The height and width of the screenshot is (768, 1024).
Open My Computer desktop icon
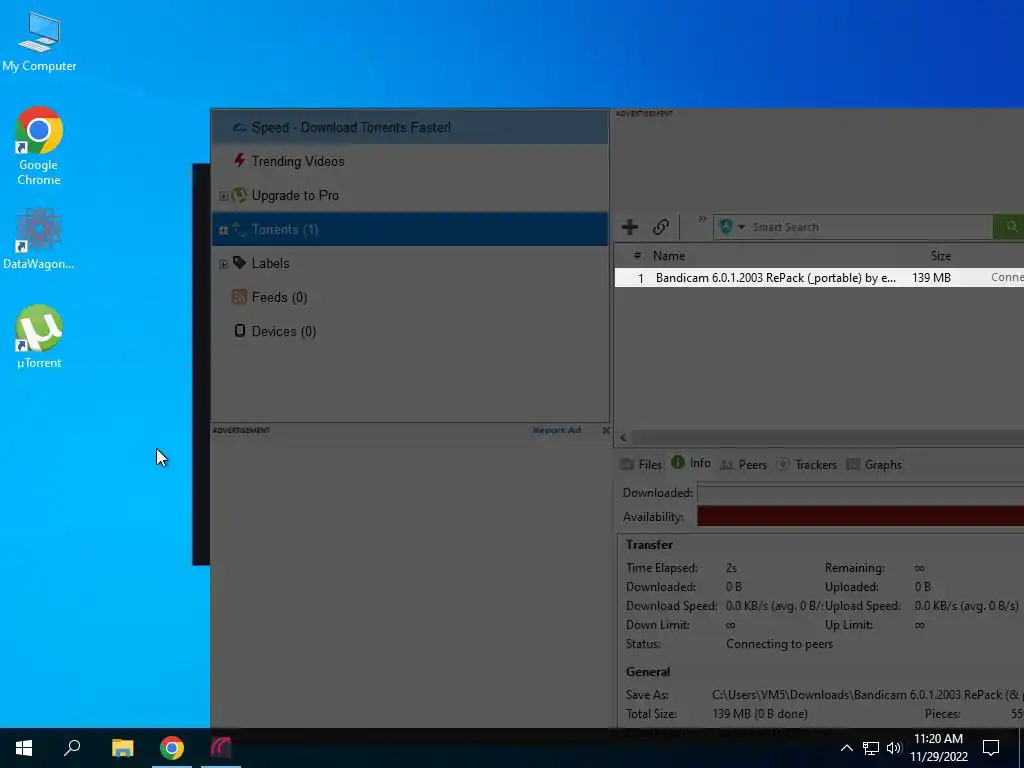(39, 42)
